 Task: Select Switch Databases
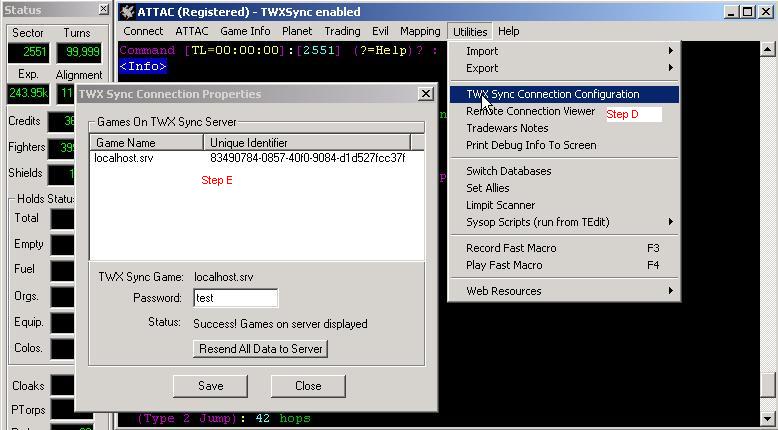(564, 171)
